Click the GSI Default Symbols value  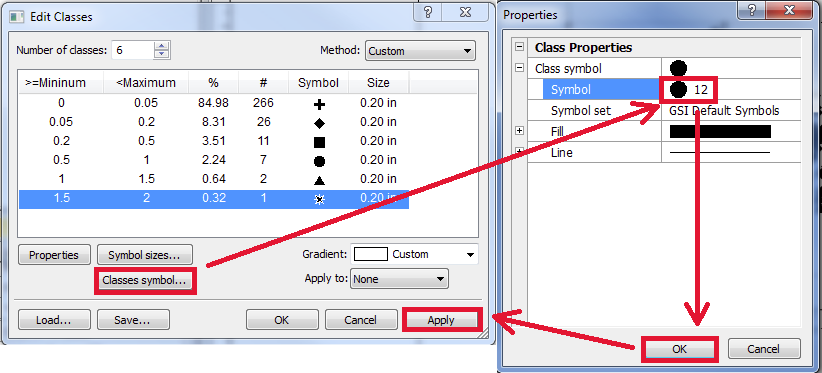coord(724,111)
